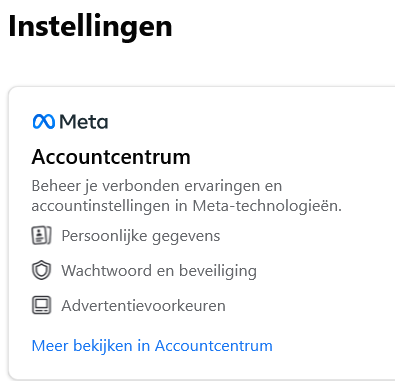Click the word beveiliging in the security entry
The width and height of the screenshot is (395, 381).
218,271
